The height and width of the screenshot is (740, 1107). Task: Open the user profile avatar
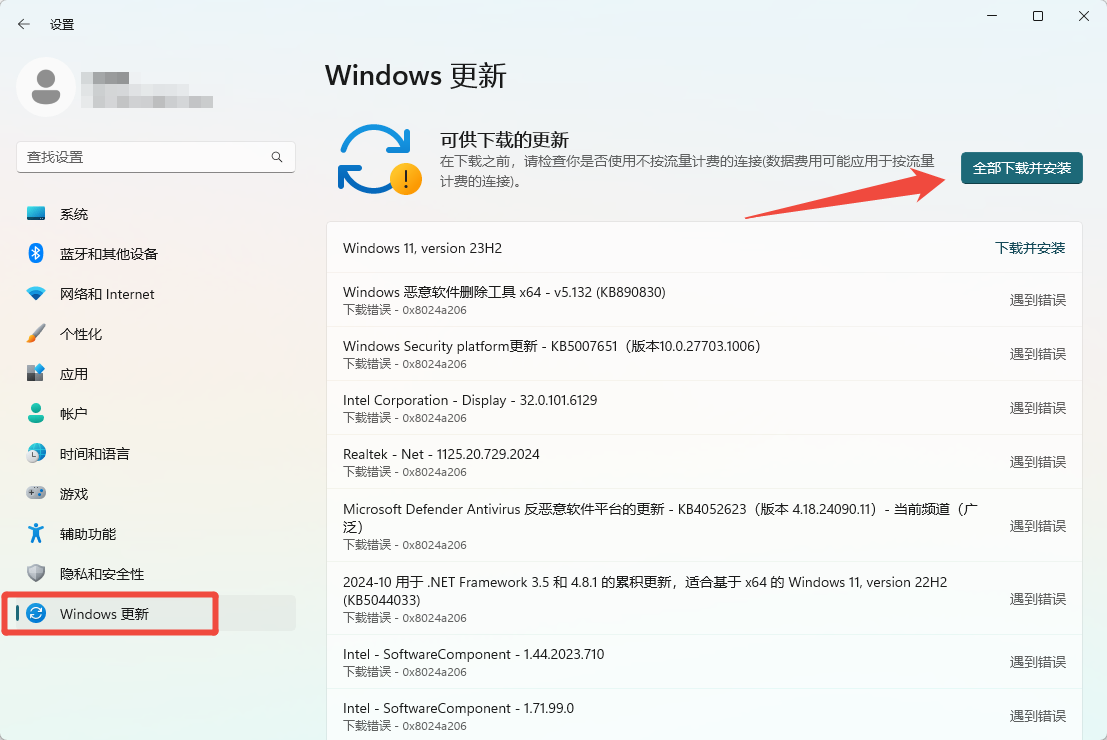[46, 87]
